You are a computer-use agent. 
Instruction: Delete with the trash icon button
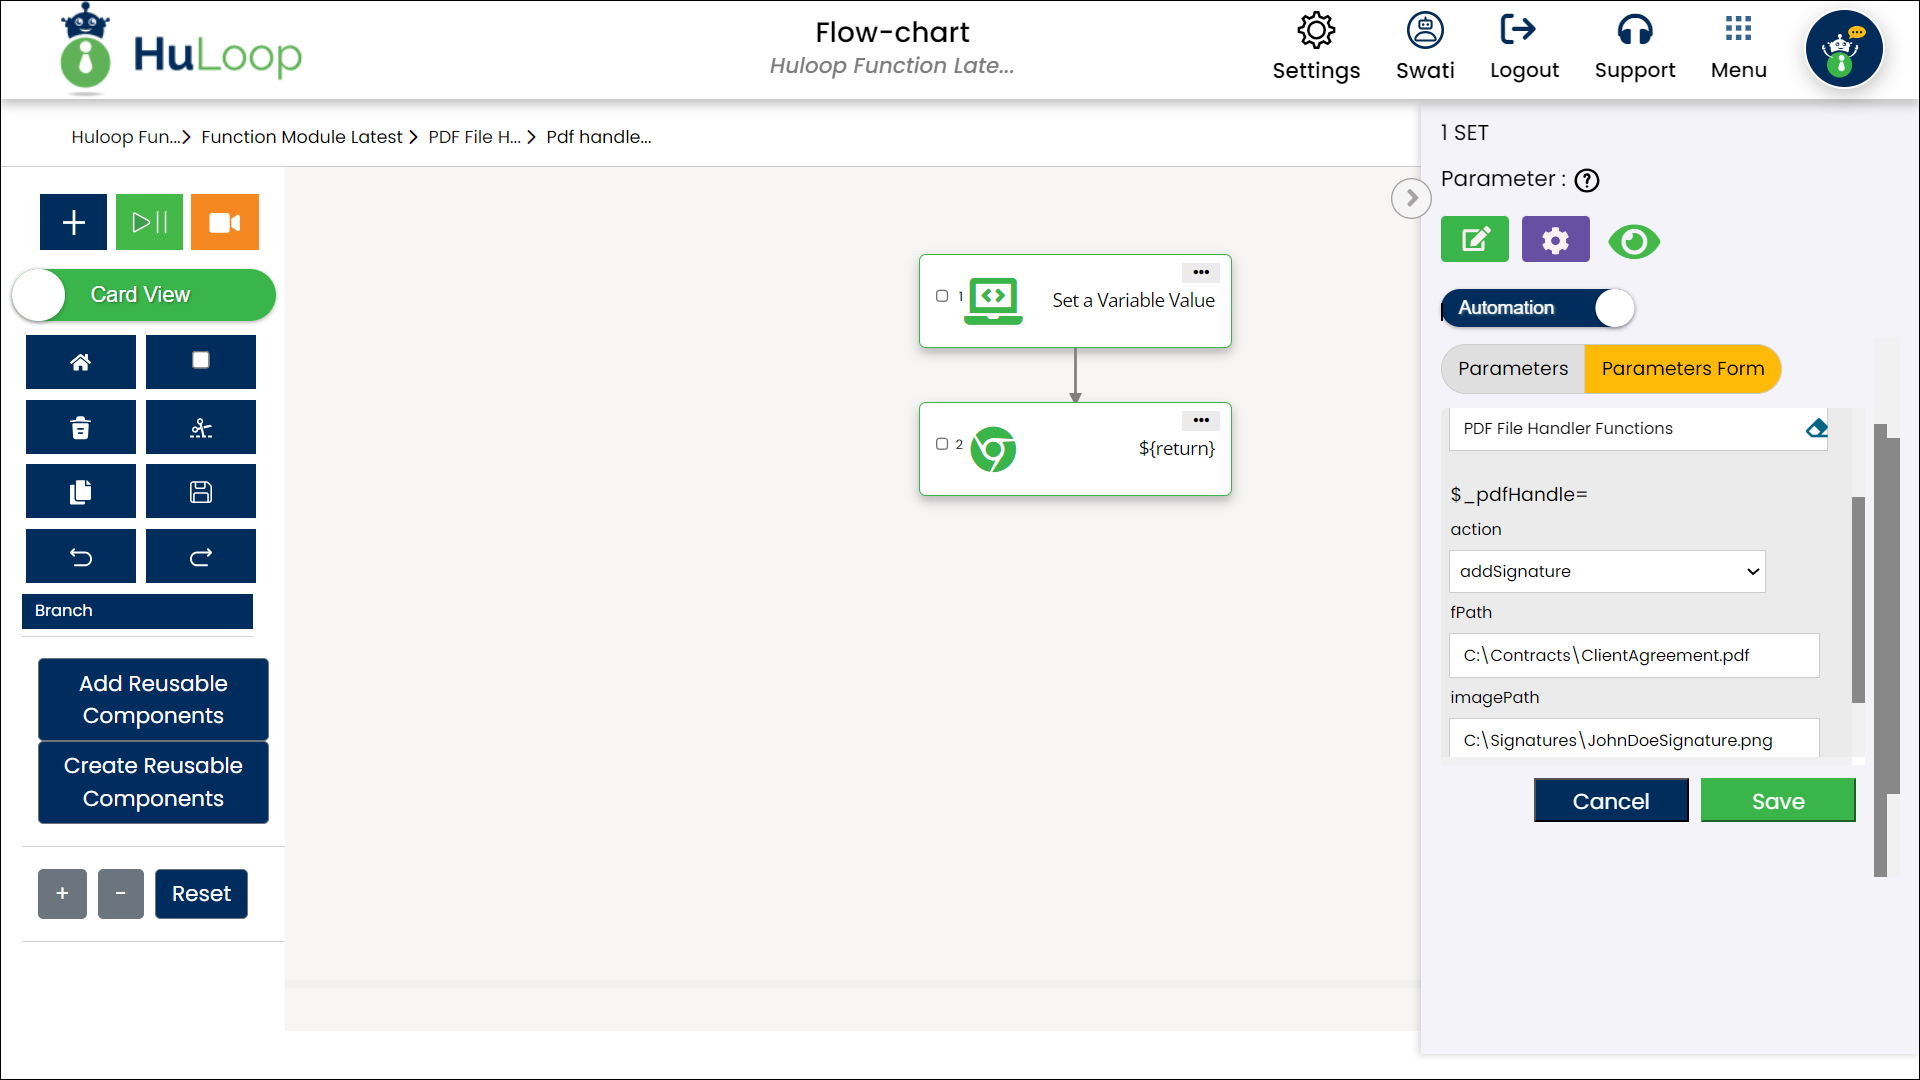coord(81,428)
